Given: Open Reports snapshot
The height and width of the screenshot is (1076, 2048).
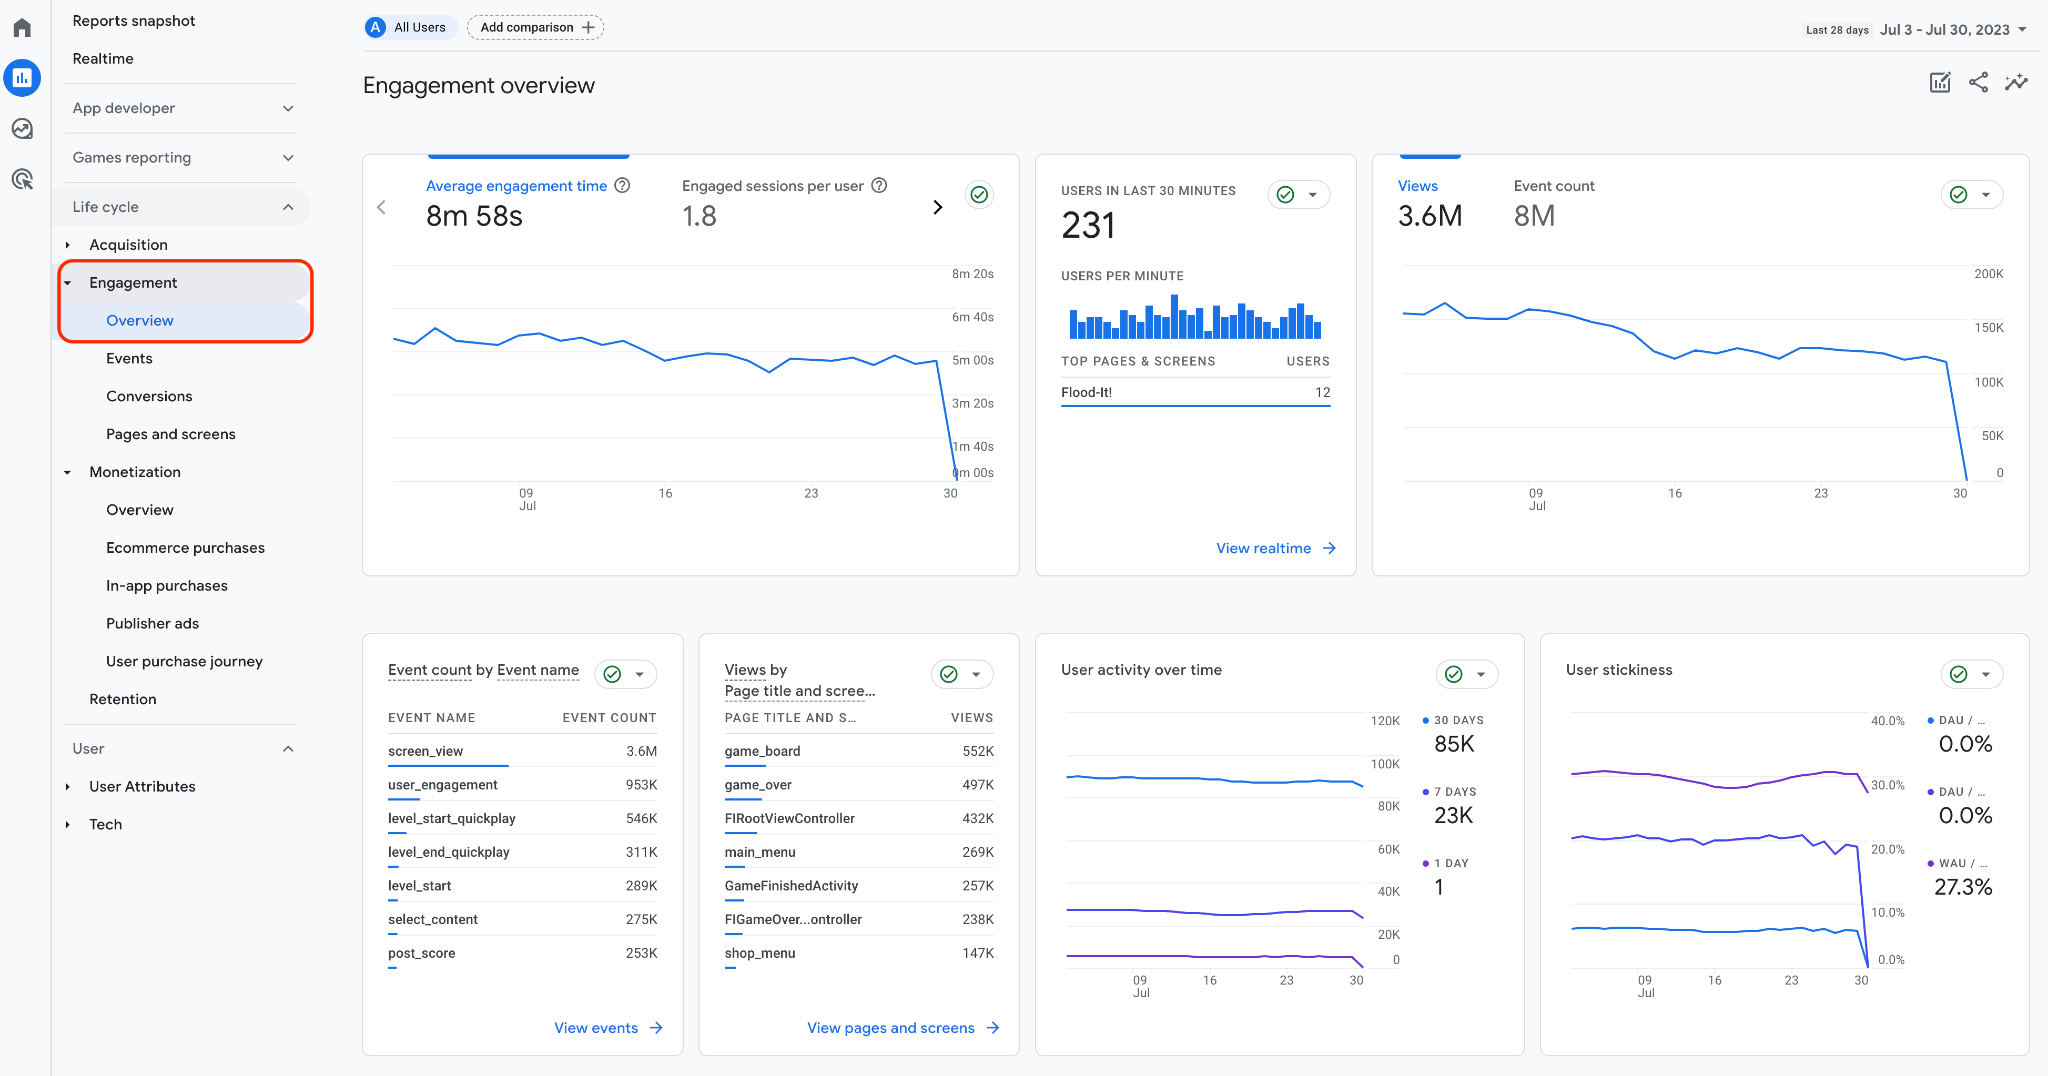Looking at the screenshot, I should pyautogui.click(x=134, y=21).
